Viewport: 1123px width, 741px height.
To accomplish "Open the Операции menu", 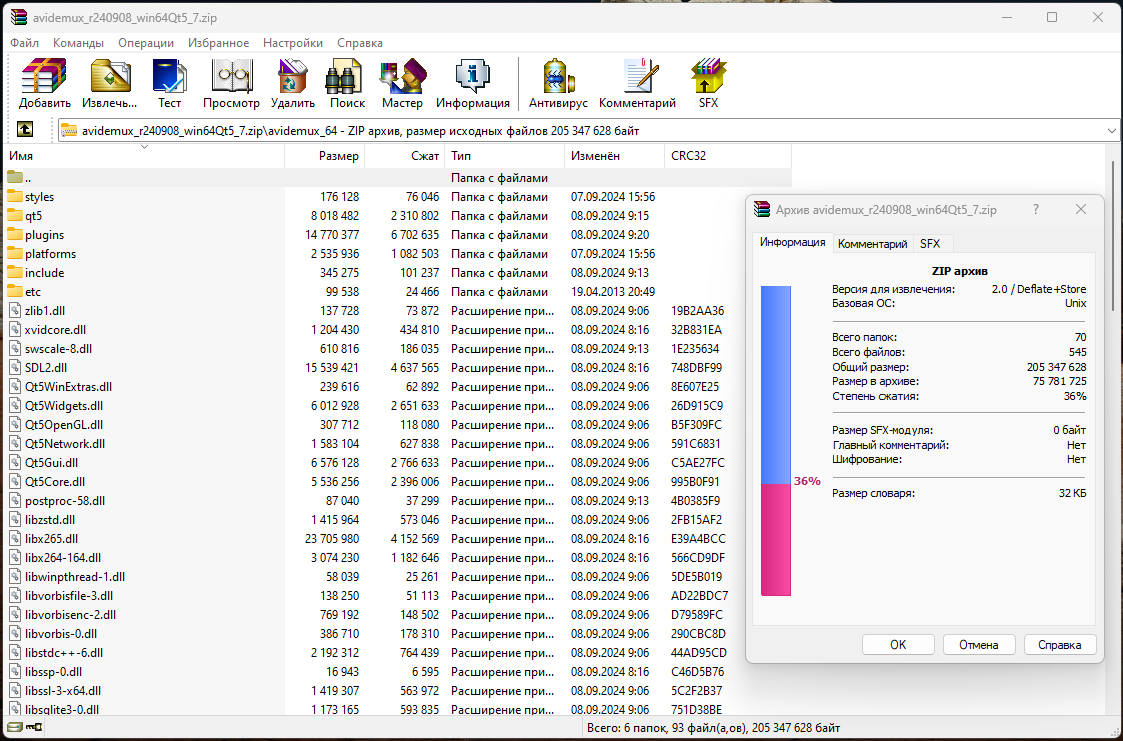I will pyautogui.click(x=146, y=43).
